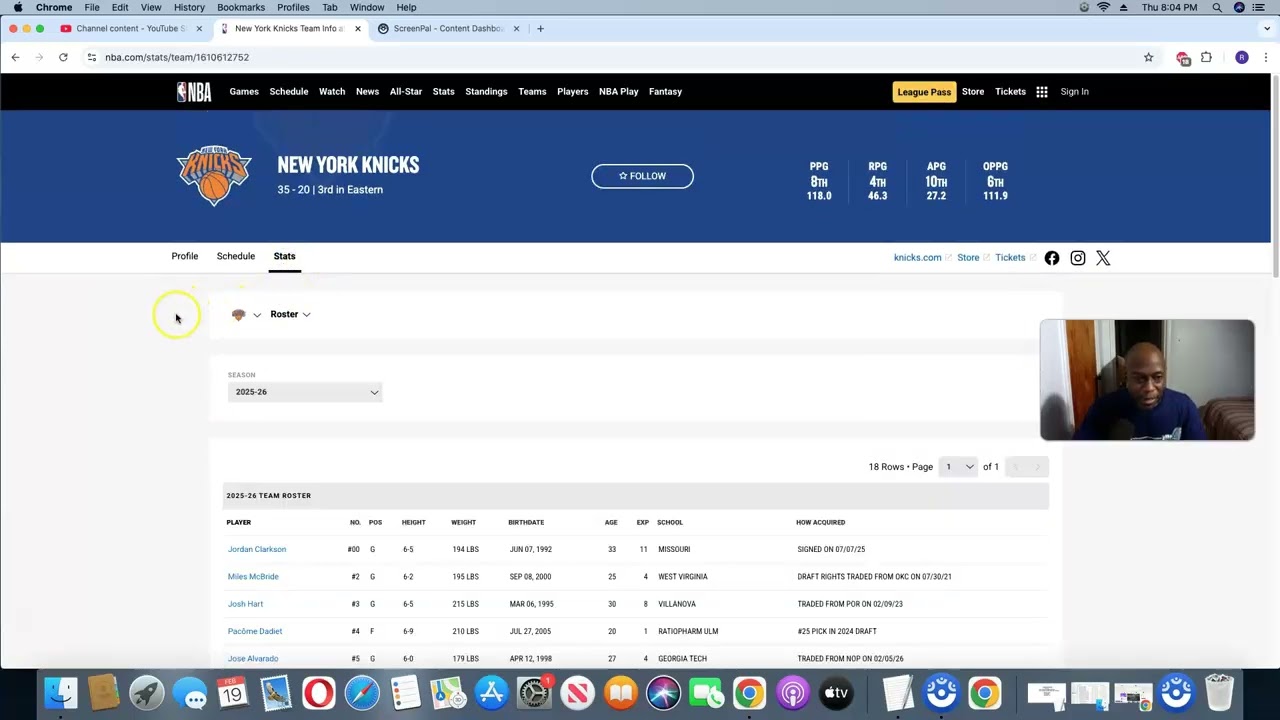Open Apple TV from the Dock
1280x720 pixels.
836,693
